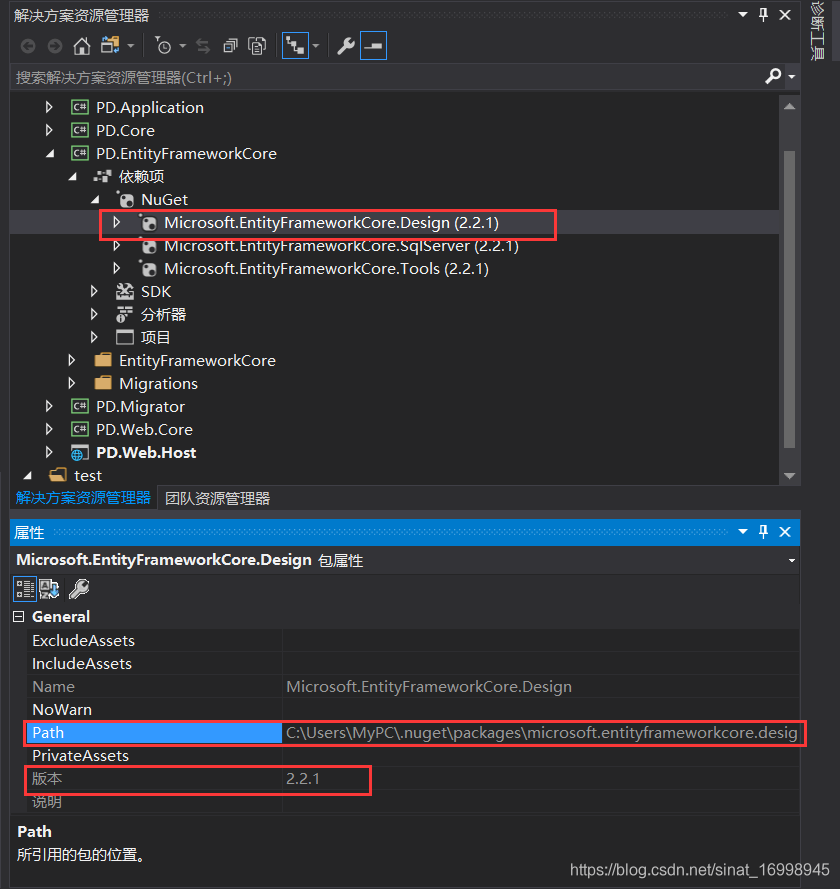The width and height of the screenshot is (840, 889).
Task: Select the NuGet node
Action: [x=164, y=200]
